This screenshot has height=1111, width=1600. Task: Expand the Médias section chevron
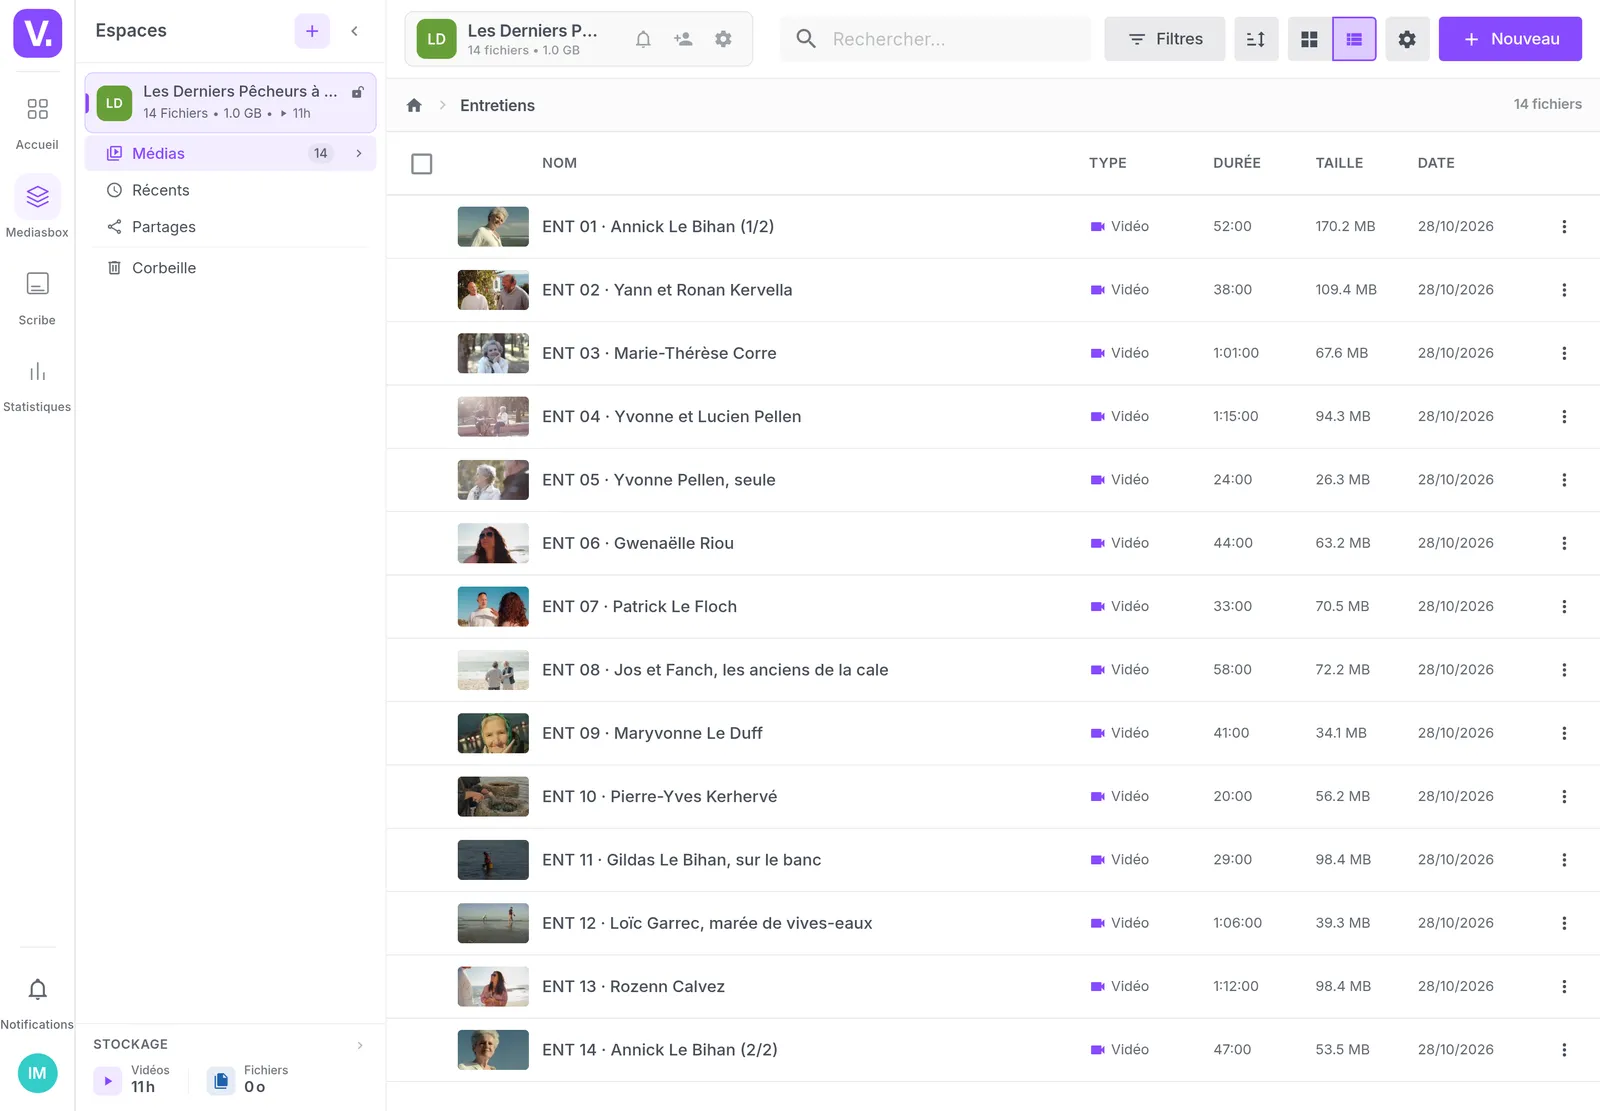click(359, 153)
